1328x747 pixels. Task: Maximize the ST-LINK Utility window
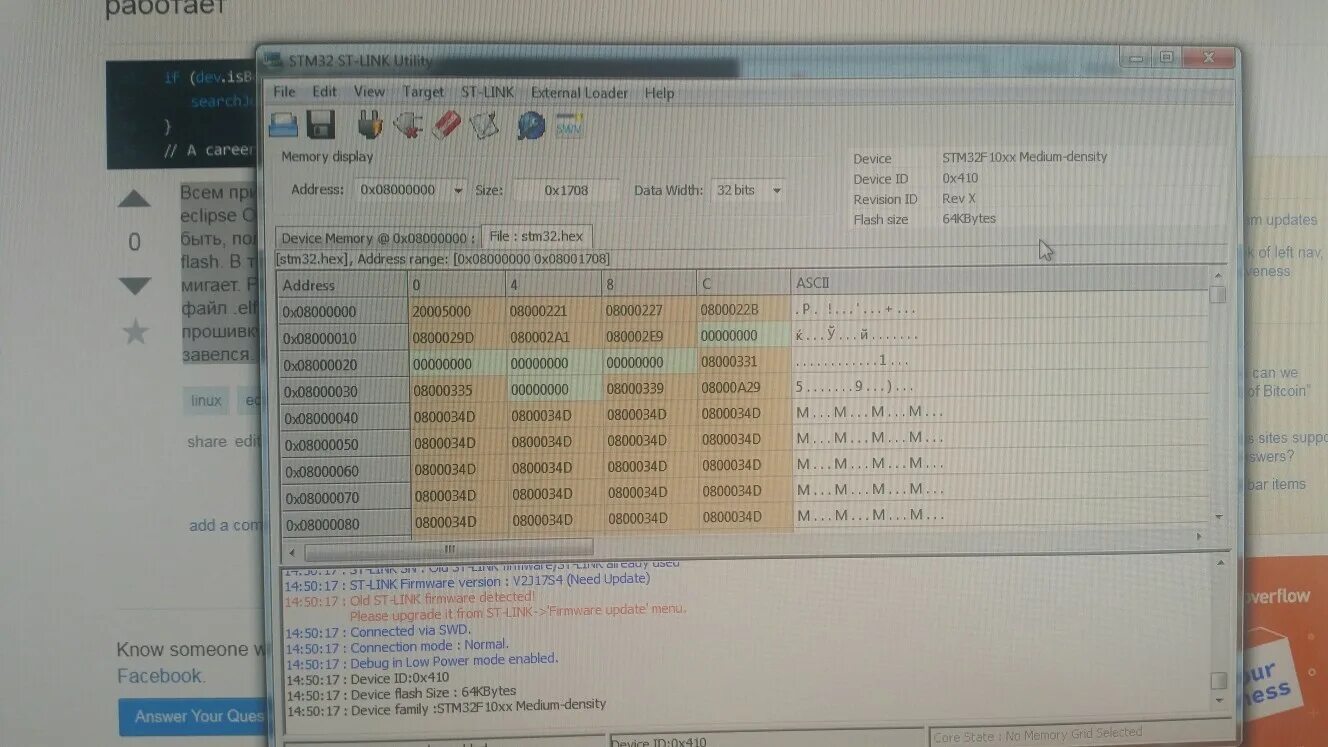point(1166,58)
